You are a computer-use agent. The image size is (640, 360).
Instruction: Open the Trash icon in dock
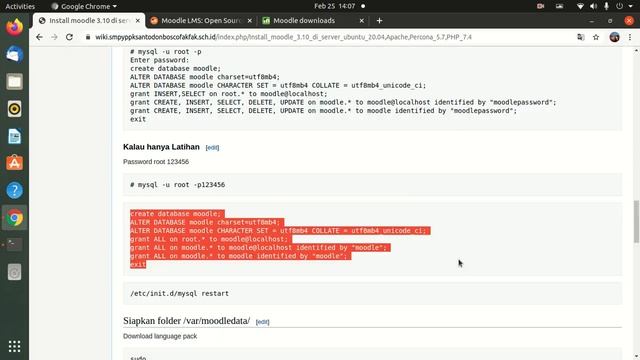[x=14, y=272]
